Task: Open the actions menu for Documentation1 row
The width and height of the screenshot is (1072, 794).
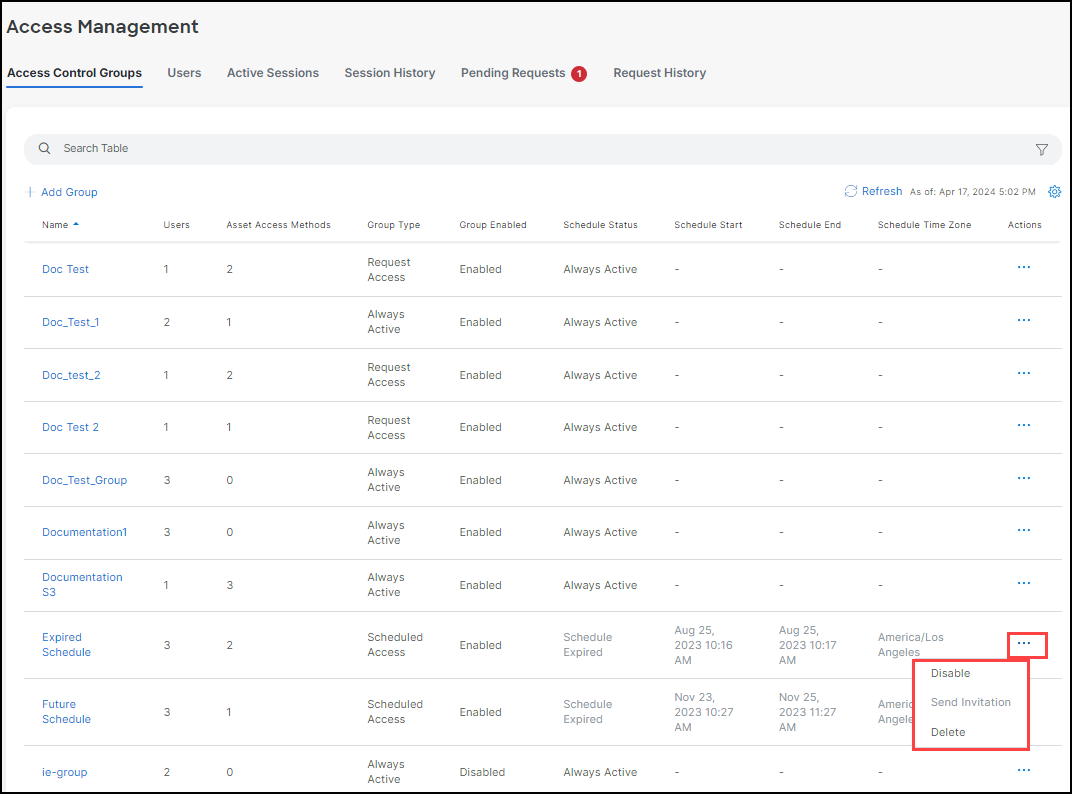Action: pos(1023,530)
